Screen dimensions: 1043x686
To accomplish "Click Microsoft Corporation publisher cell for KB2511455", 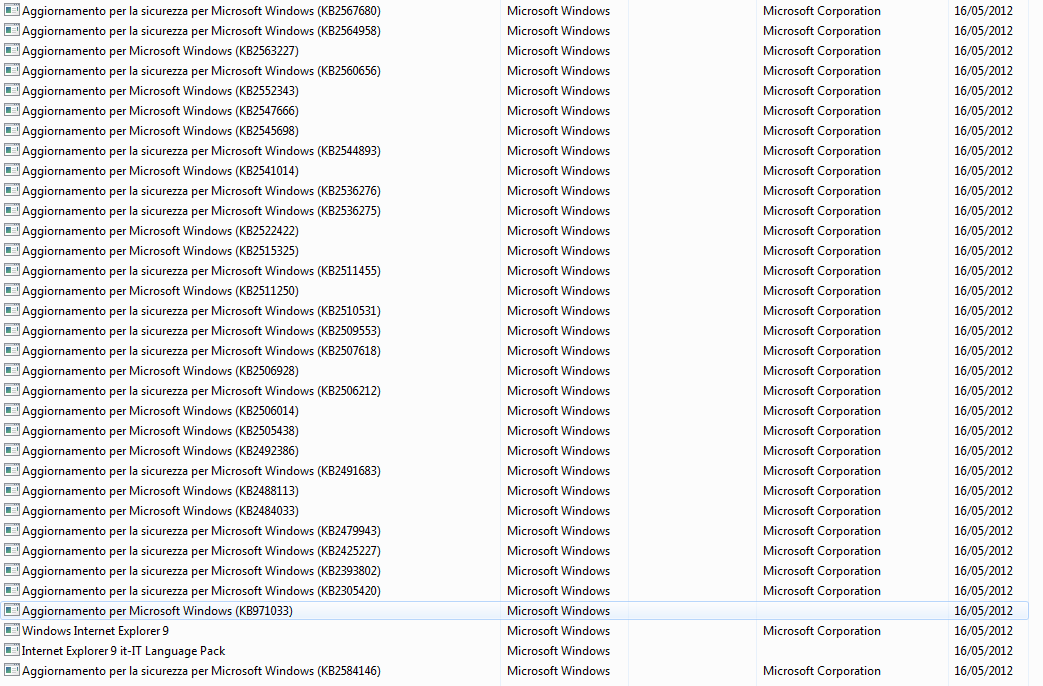I will click(x=821, y=271).
